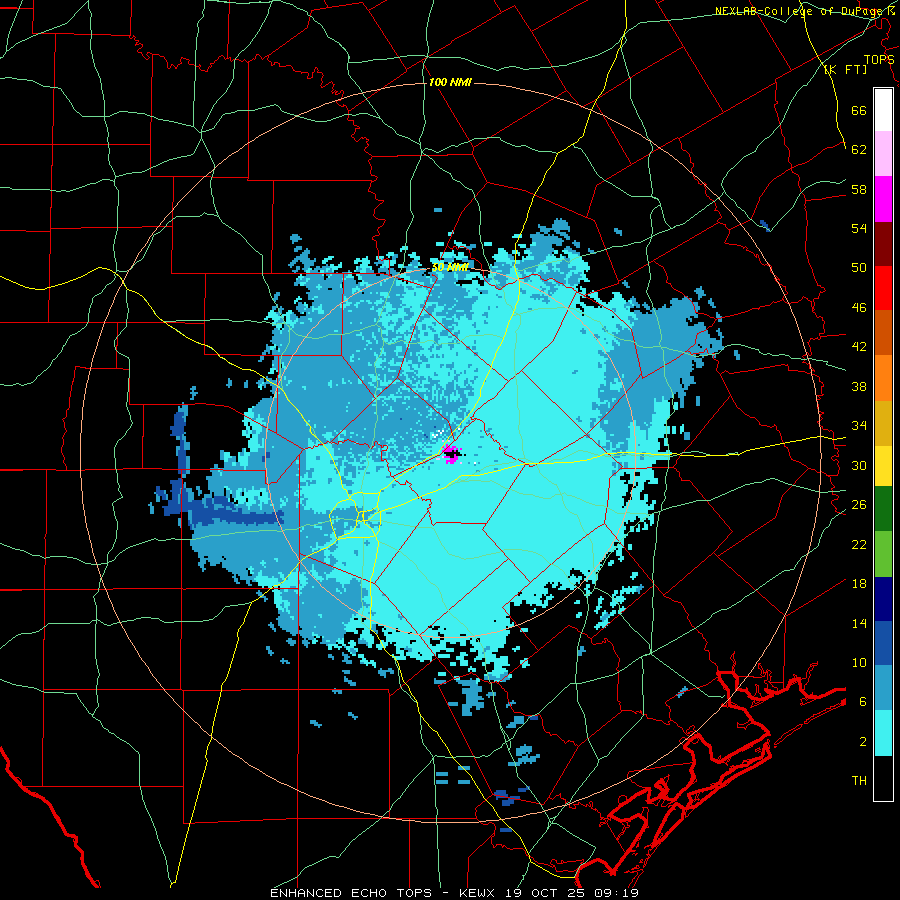Click the 58 legend value label
This screenshot has height=900, width=900.
(859, 189)
